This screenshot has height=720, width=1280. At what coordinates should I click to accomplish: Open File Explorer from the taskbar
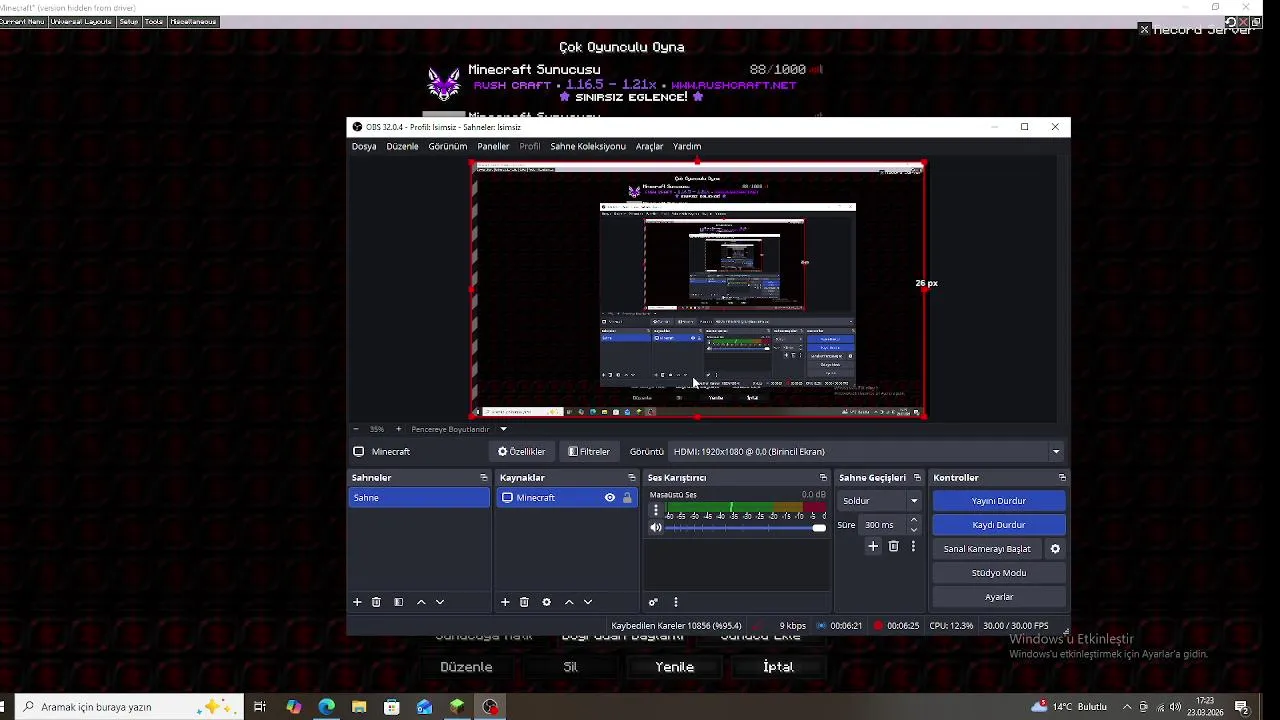[x=359, y=707]
